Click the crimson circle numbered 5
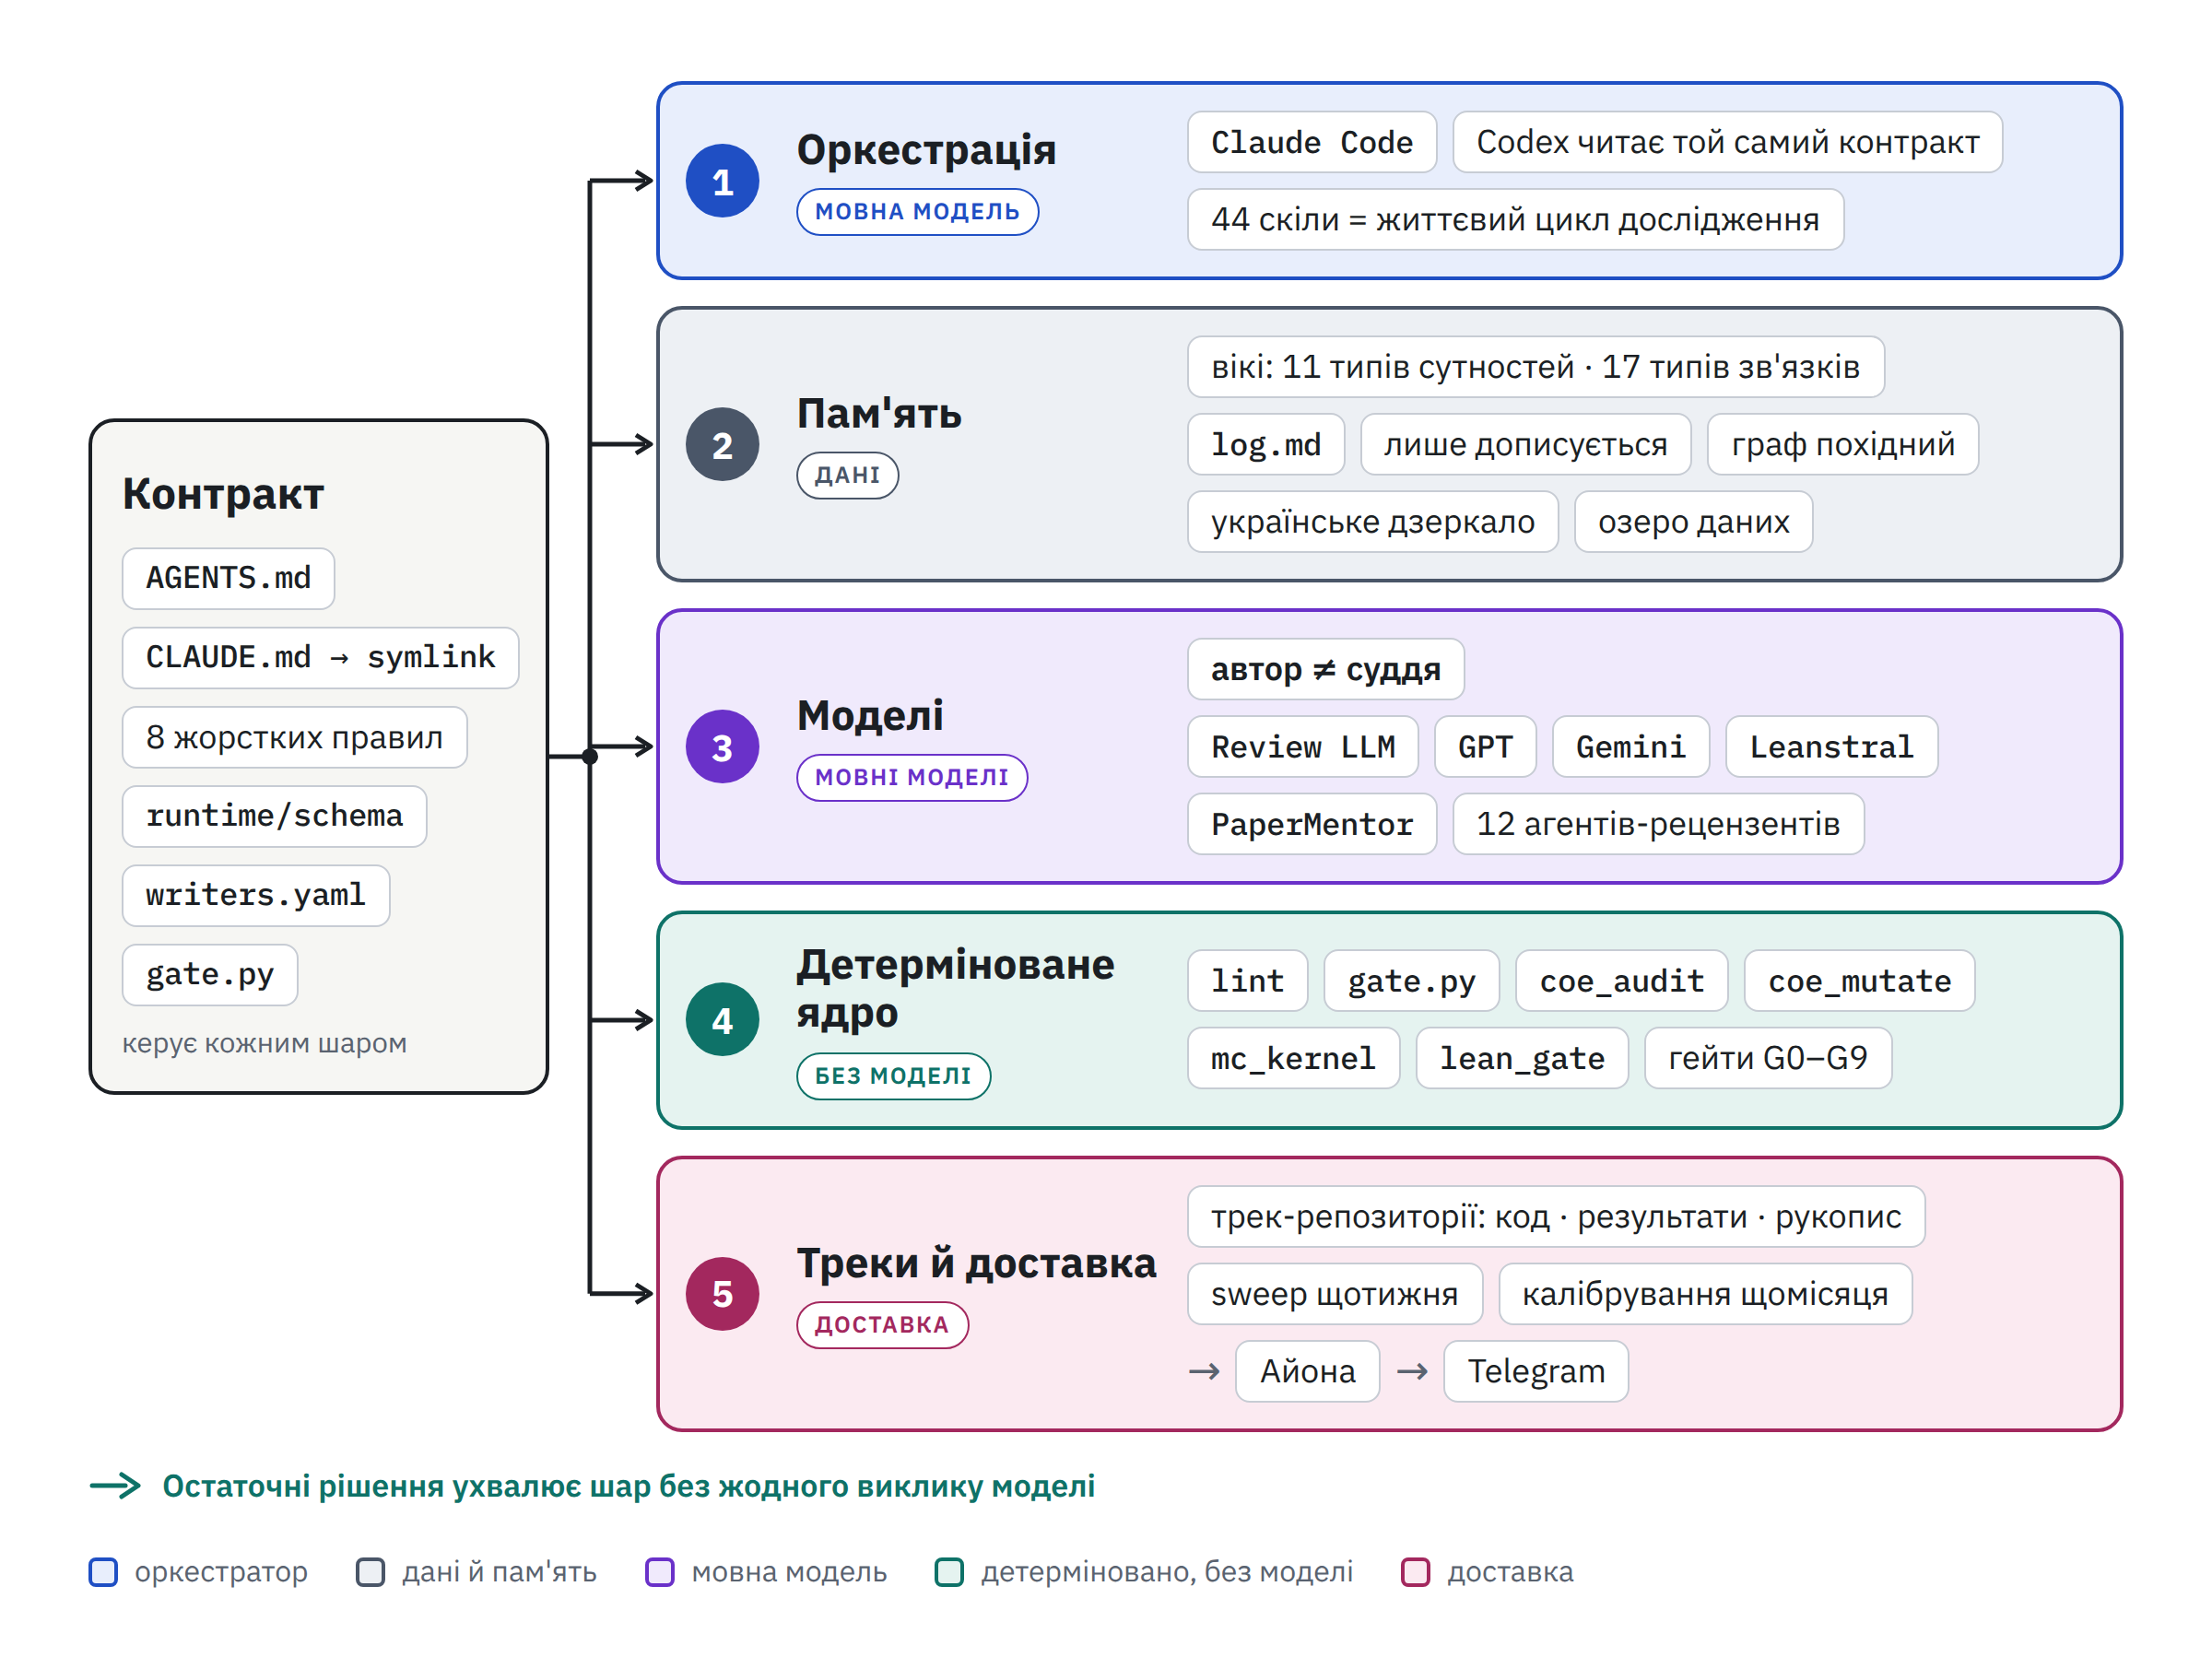 click(722, 1293)
